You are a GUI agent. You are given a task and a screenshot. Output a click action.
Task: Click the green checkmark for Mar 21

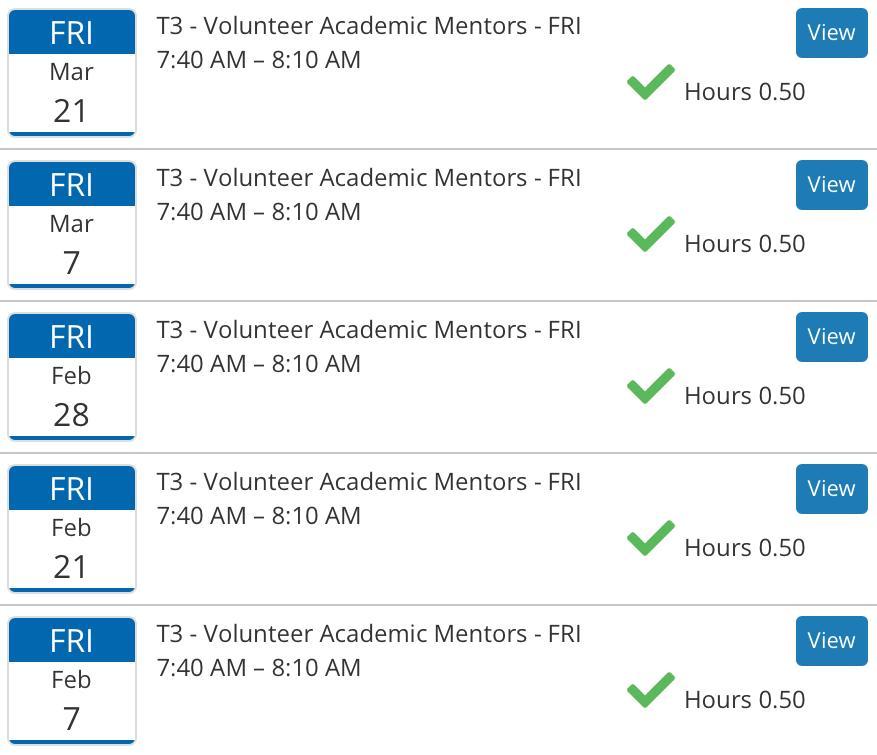pos(651,83)
